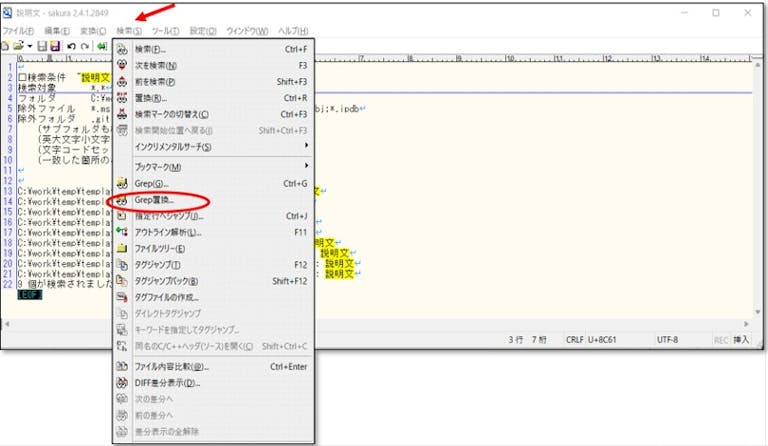The image size is (768, 446).
Task: Click the vertical scrollbar down arrow
Action: click(x=758, y=312)
